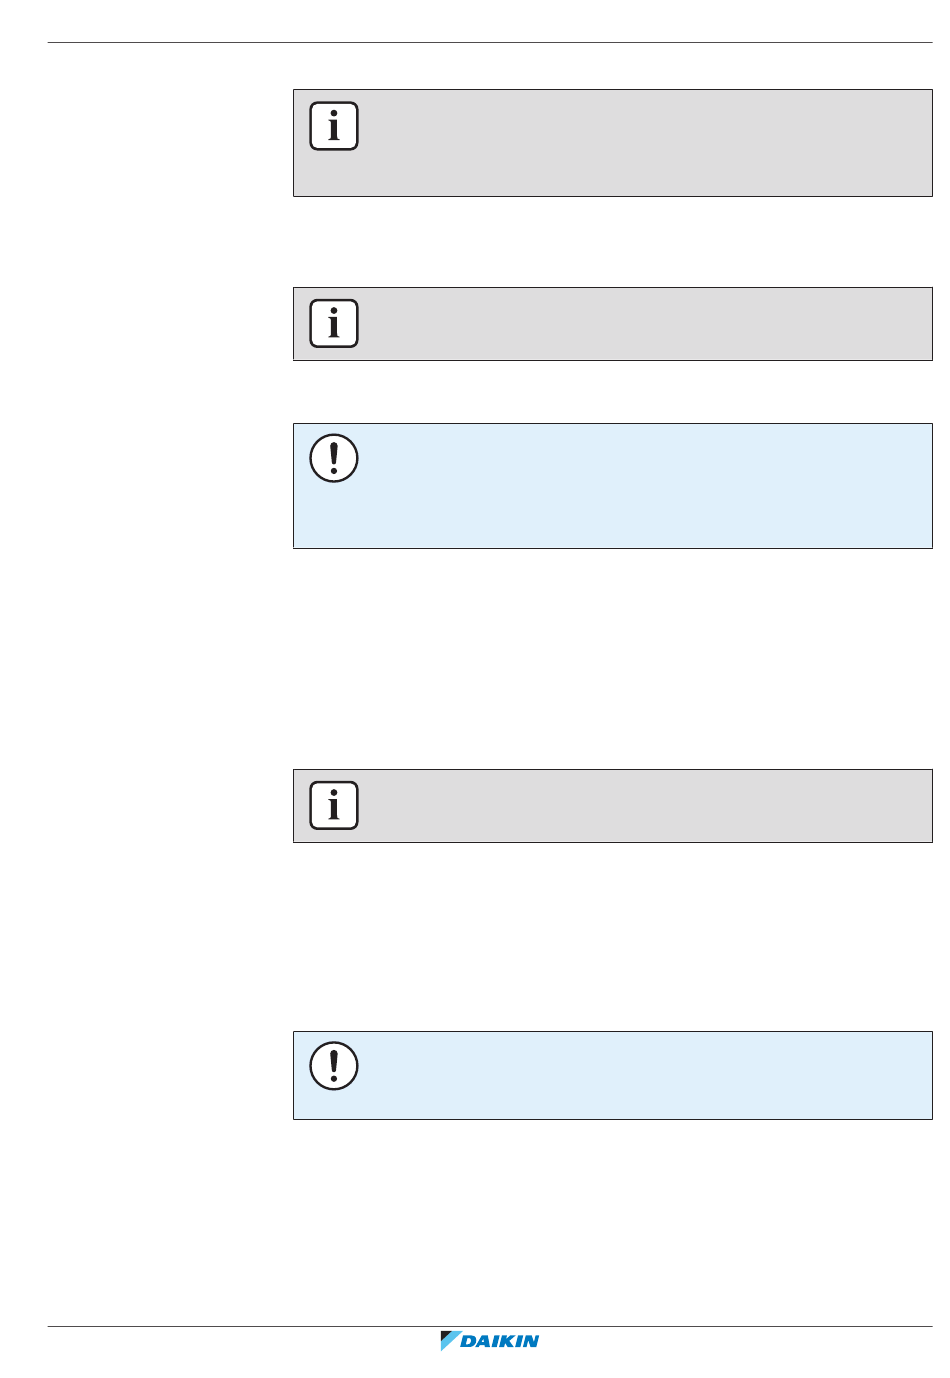The height and width of the screenshot is (1378, 950).
Task: Click the empty body of second gray note
Action: 640,324
